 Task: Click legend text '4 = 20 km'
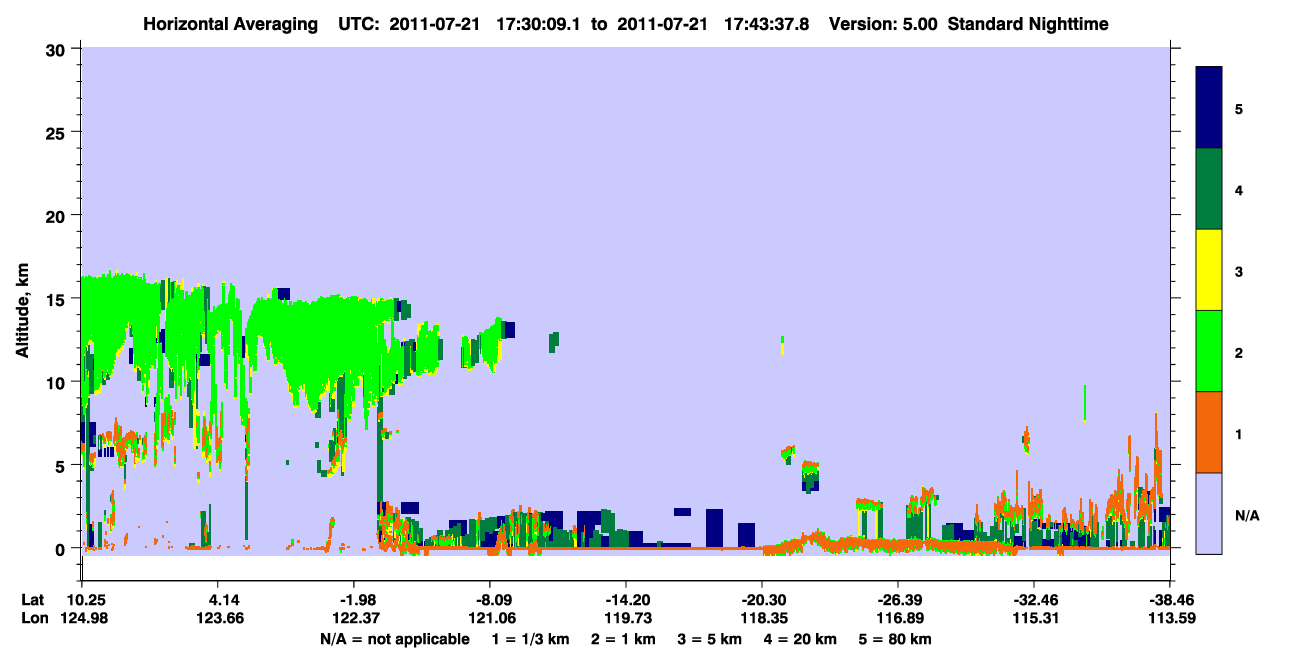(x=801, y=639)
